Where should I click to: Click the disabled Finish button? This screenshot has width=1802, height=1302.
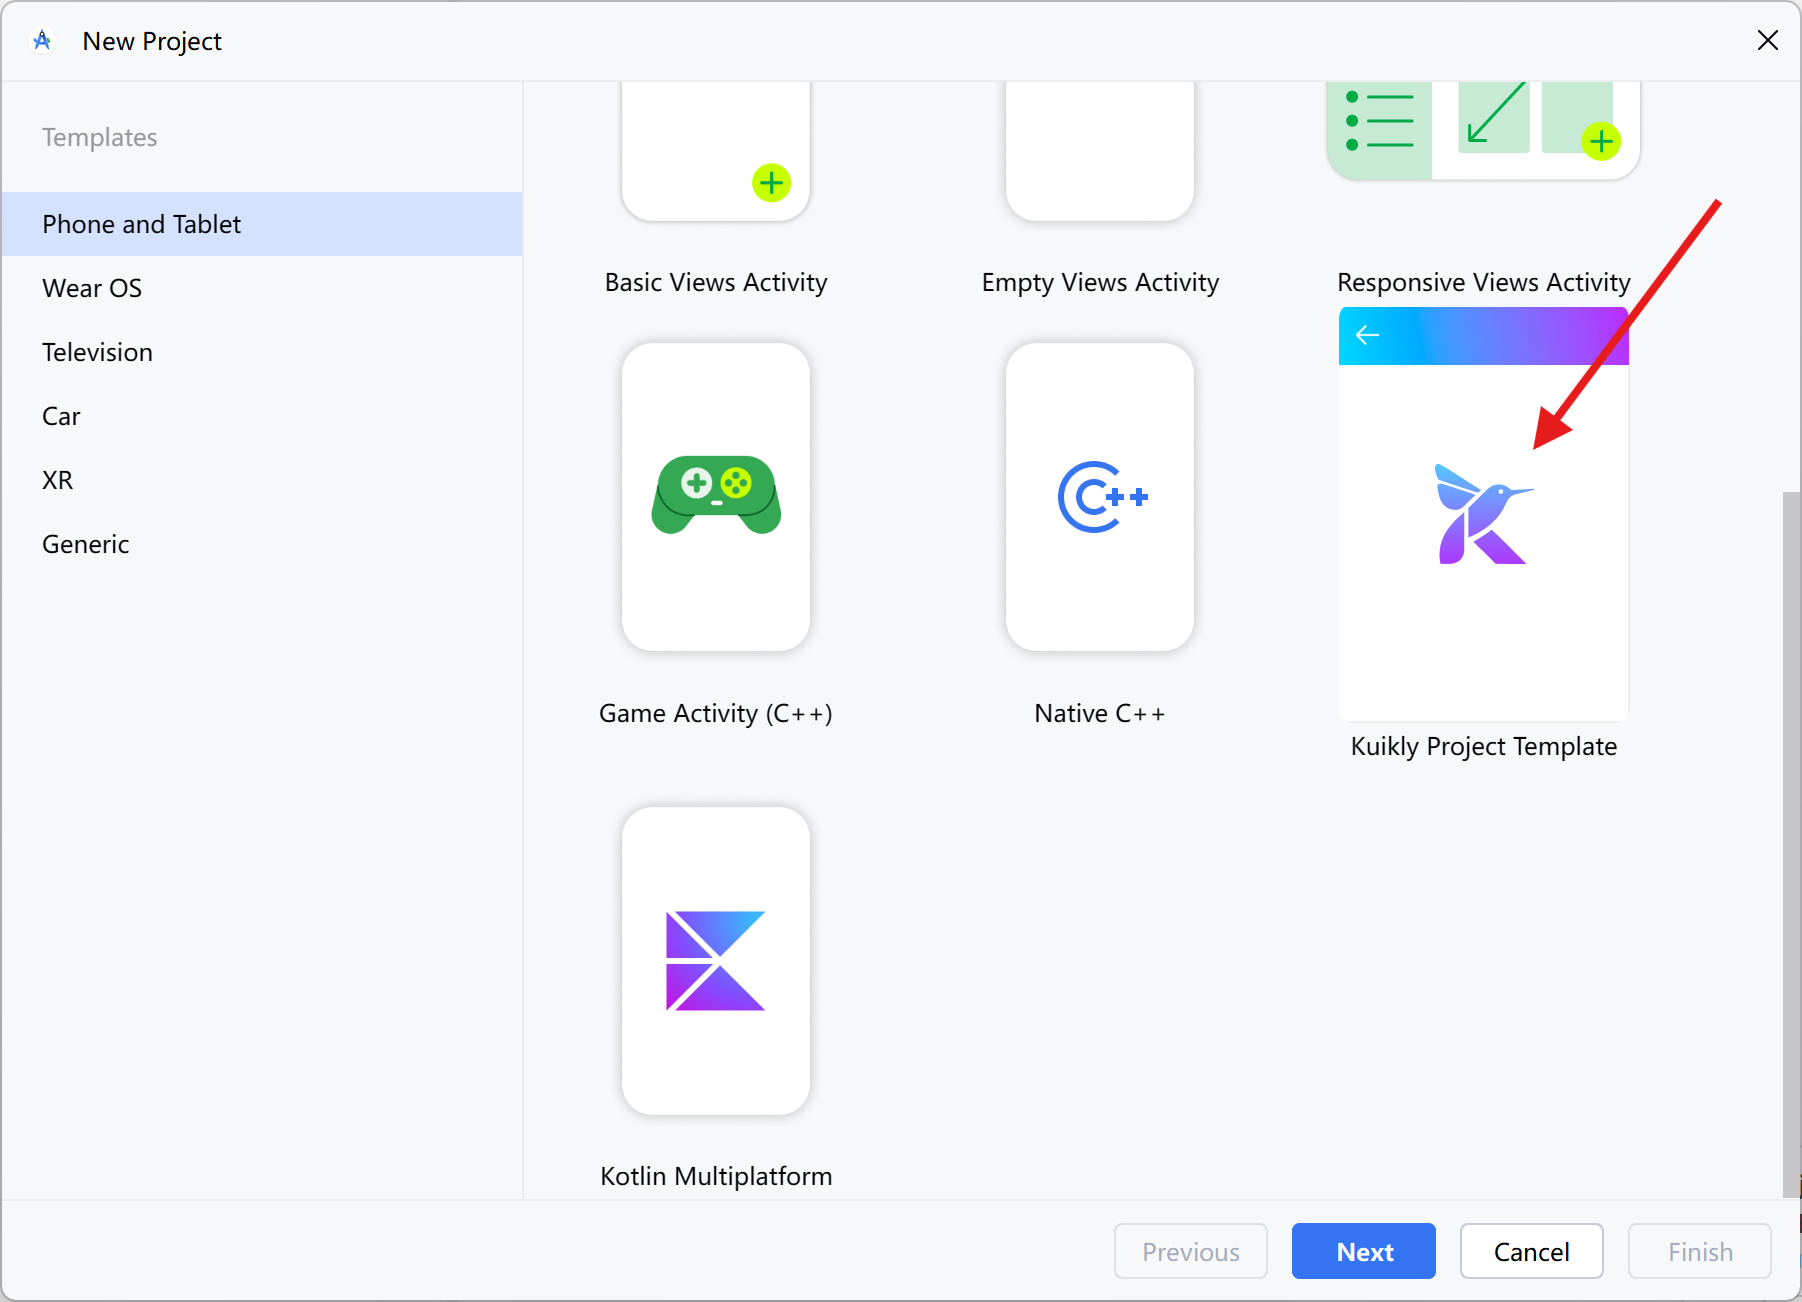1700,1251
